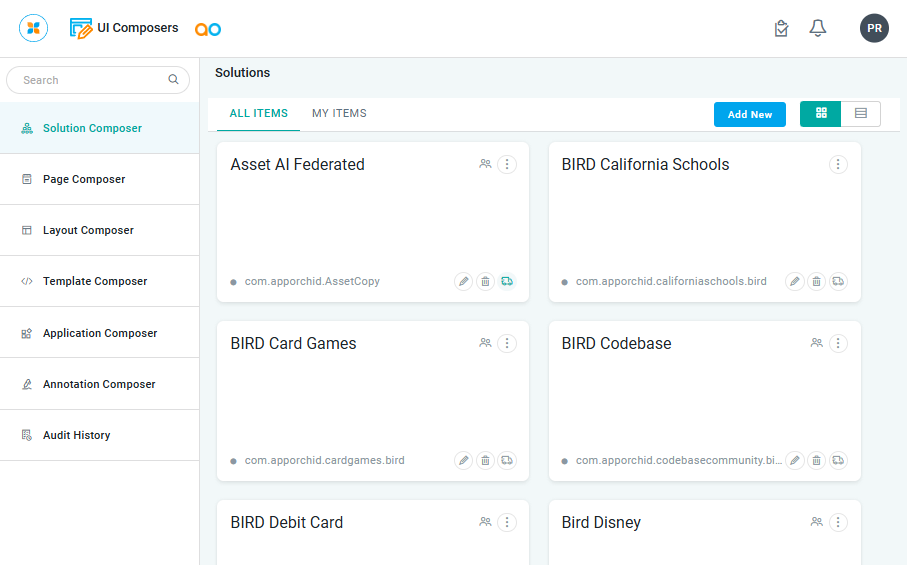The width and height of the screenshot is (907, 565).
Task: Click the shared users icon on BIRD Codebase
Action: click(x=816, y=343)
